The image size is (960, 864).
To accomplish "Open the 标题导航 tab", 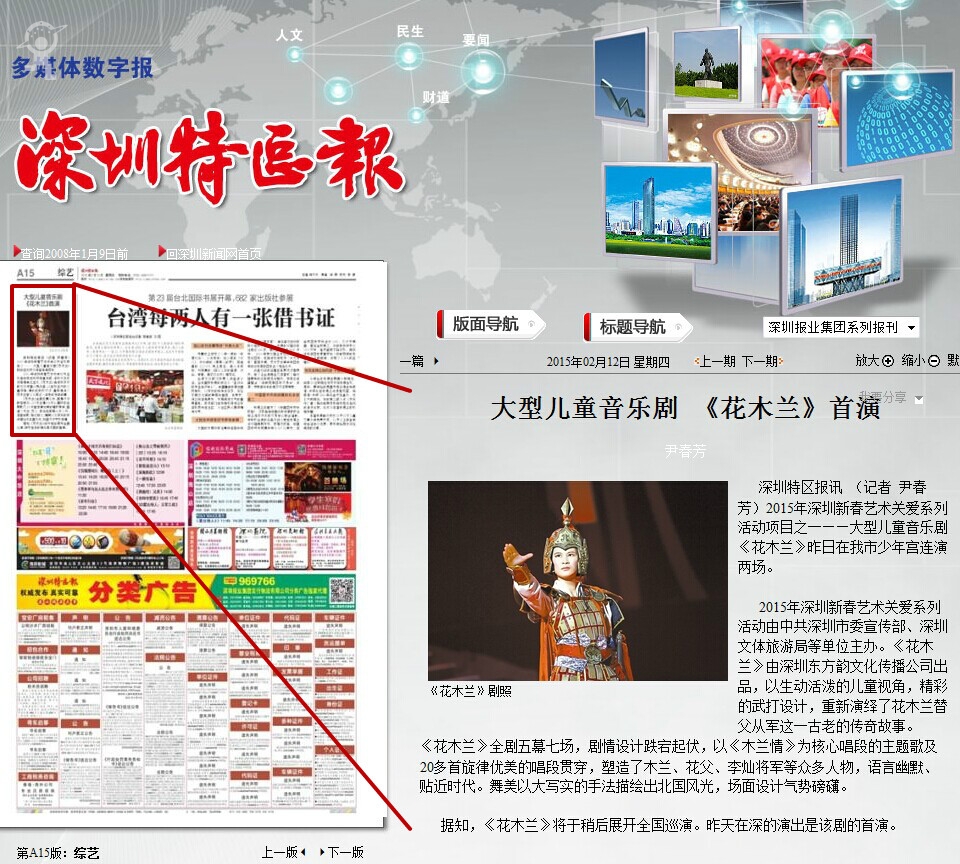I will (x=637, y=326).
